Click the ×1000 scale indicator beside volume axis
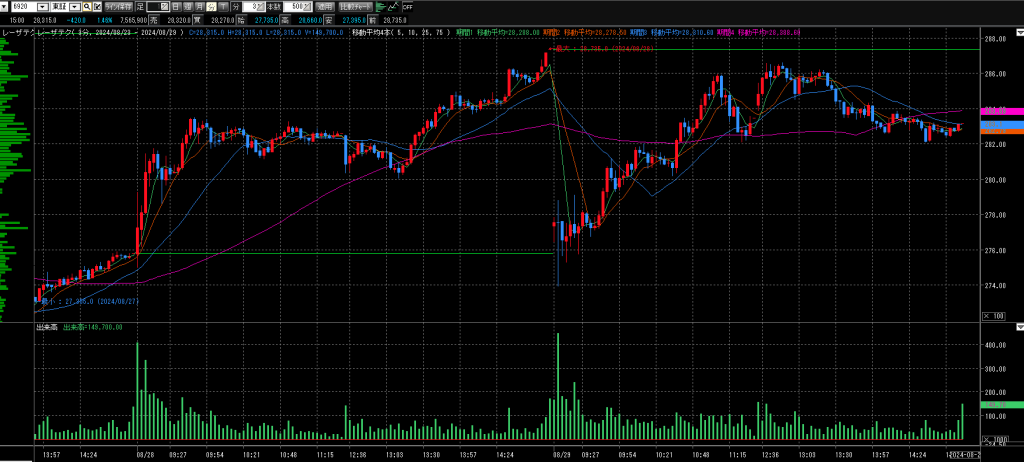 [996, 439]
